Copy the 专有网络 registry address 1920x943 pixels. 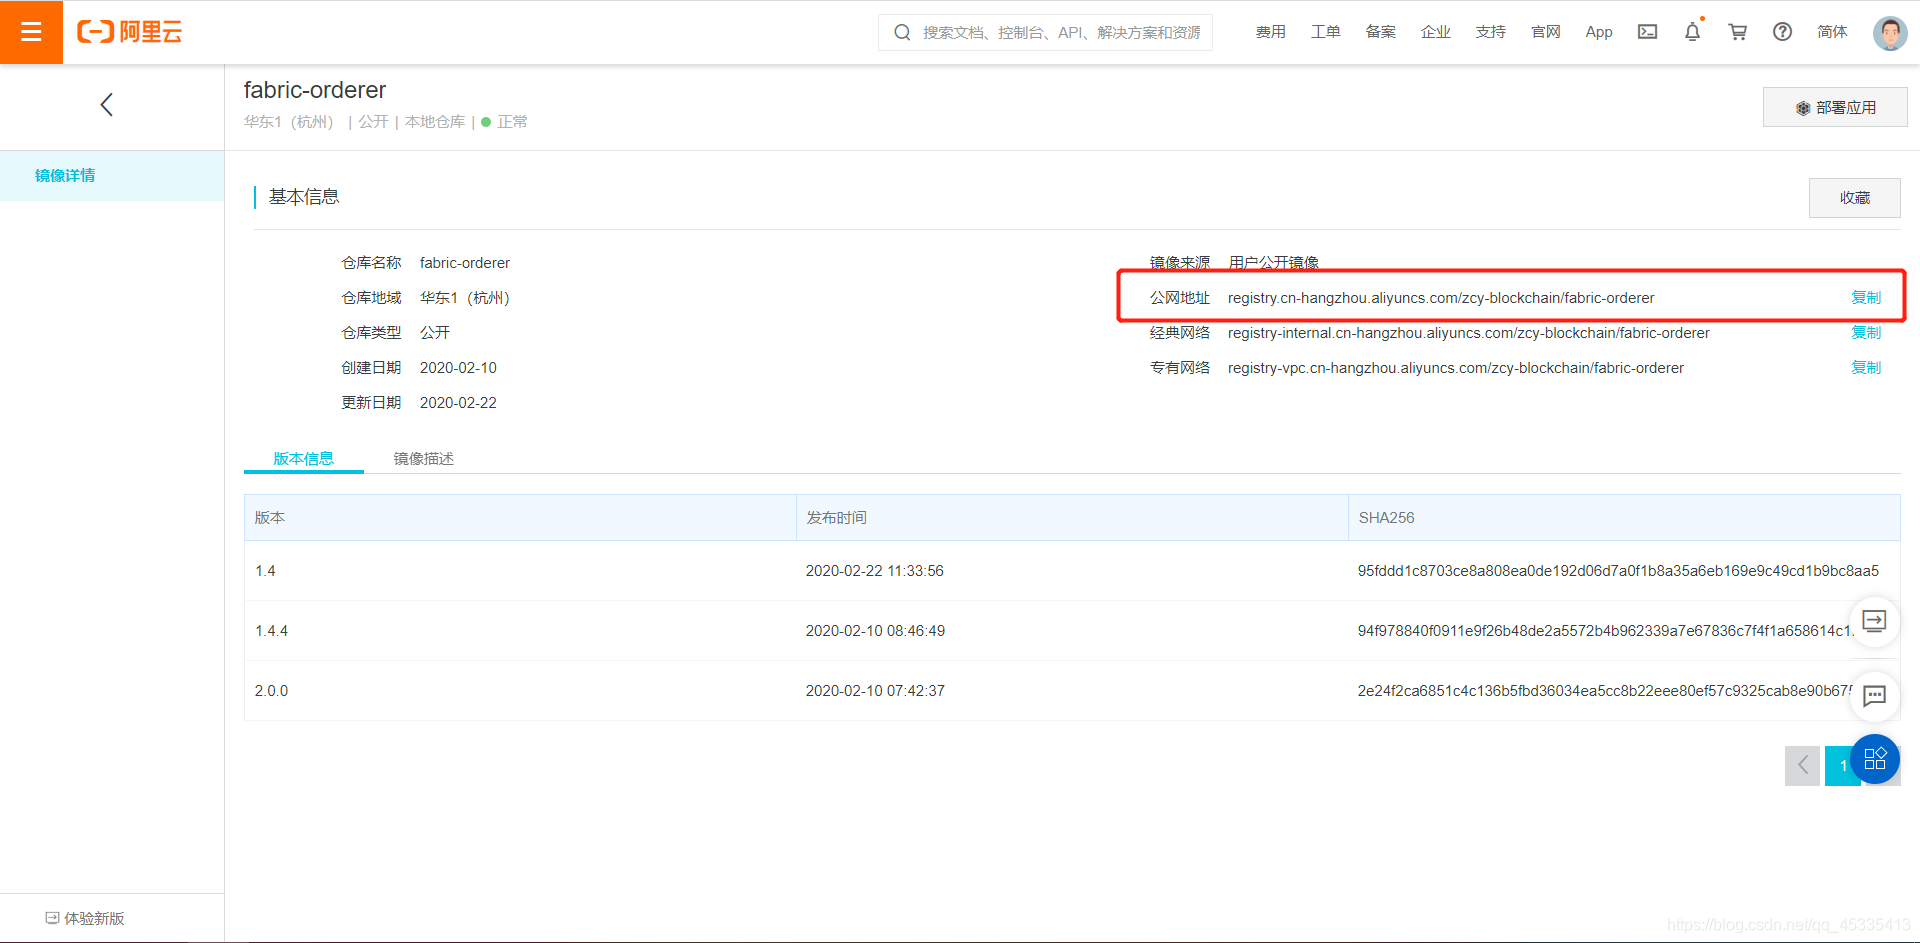(x=1866, y=367)
